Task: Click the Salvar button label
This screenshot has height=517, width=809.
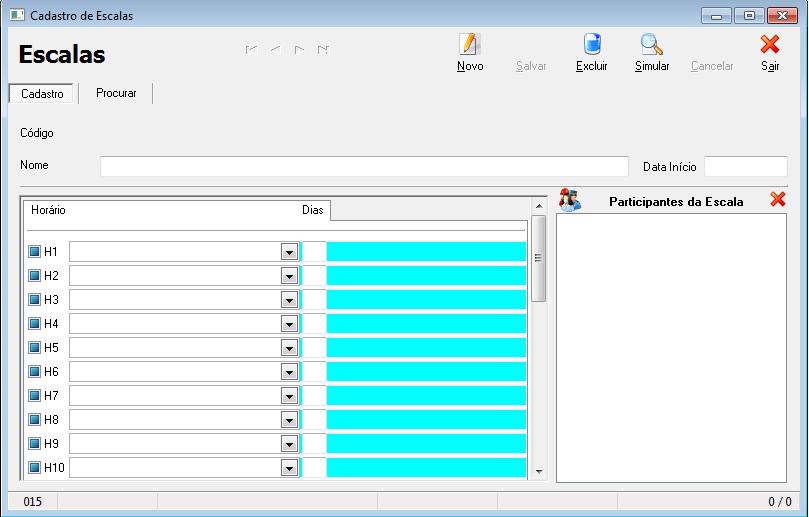Action: pos(531,66)
